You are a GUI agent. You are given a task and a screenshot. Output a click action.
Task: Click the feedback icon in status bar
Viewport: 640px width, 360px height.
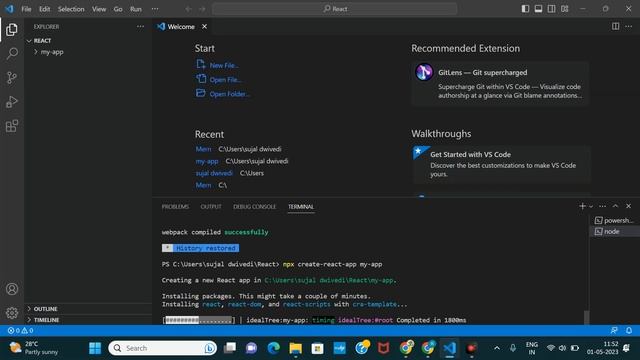point(614,331)
